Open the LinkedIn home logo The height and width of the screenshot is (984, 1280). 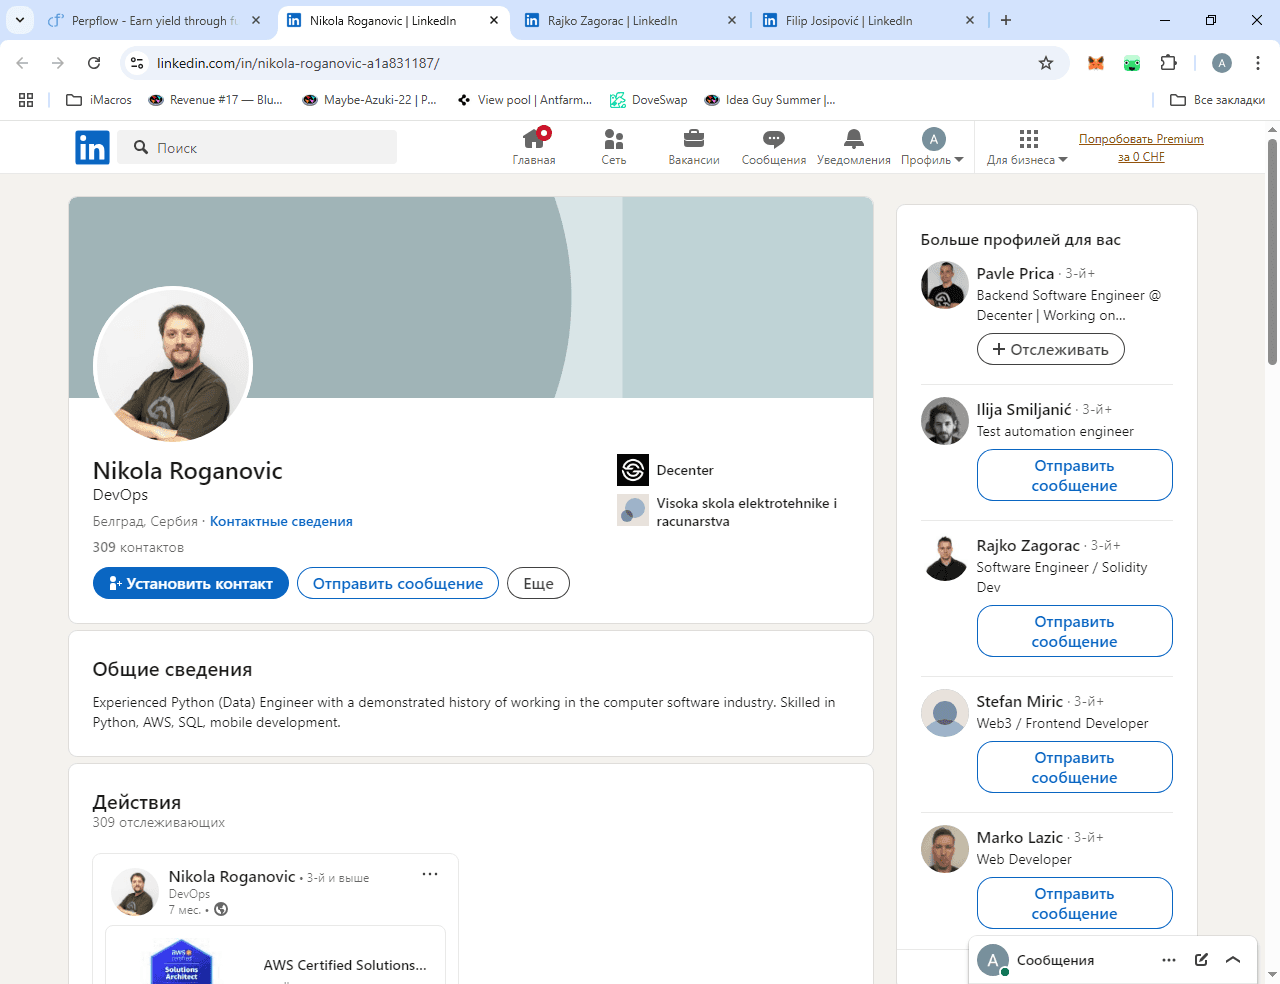[92, 148]
